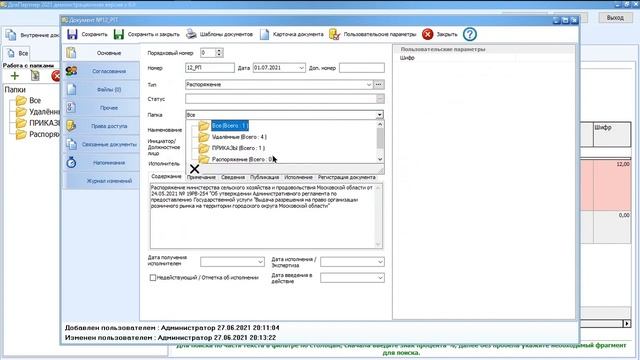Click the Прочее sidebar icon
The width and height of the screenshot is (640, 360).
click(x=71, y=107)
